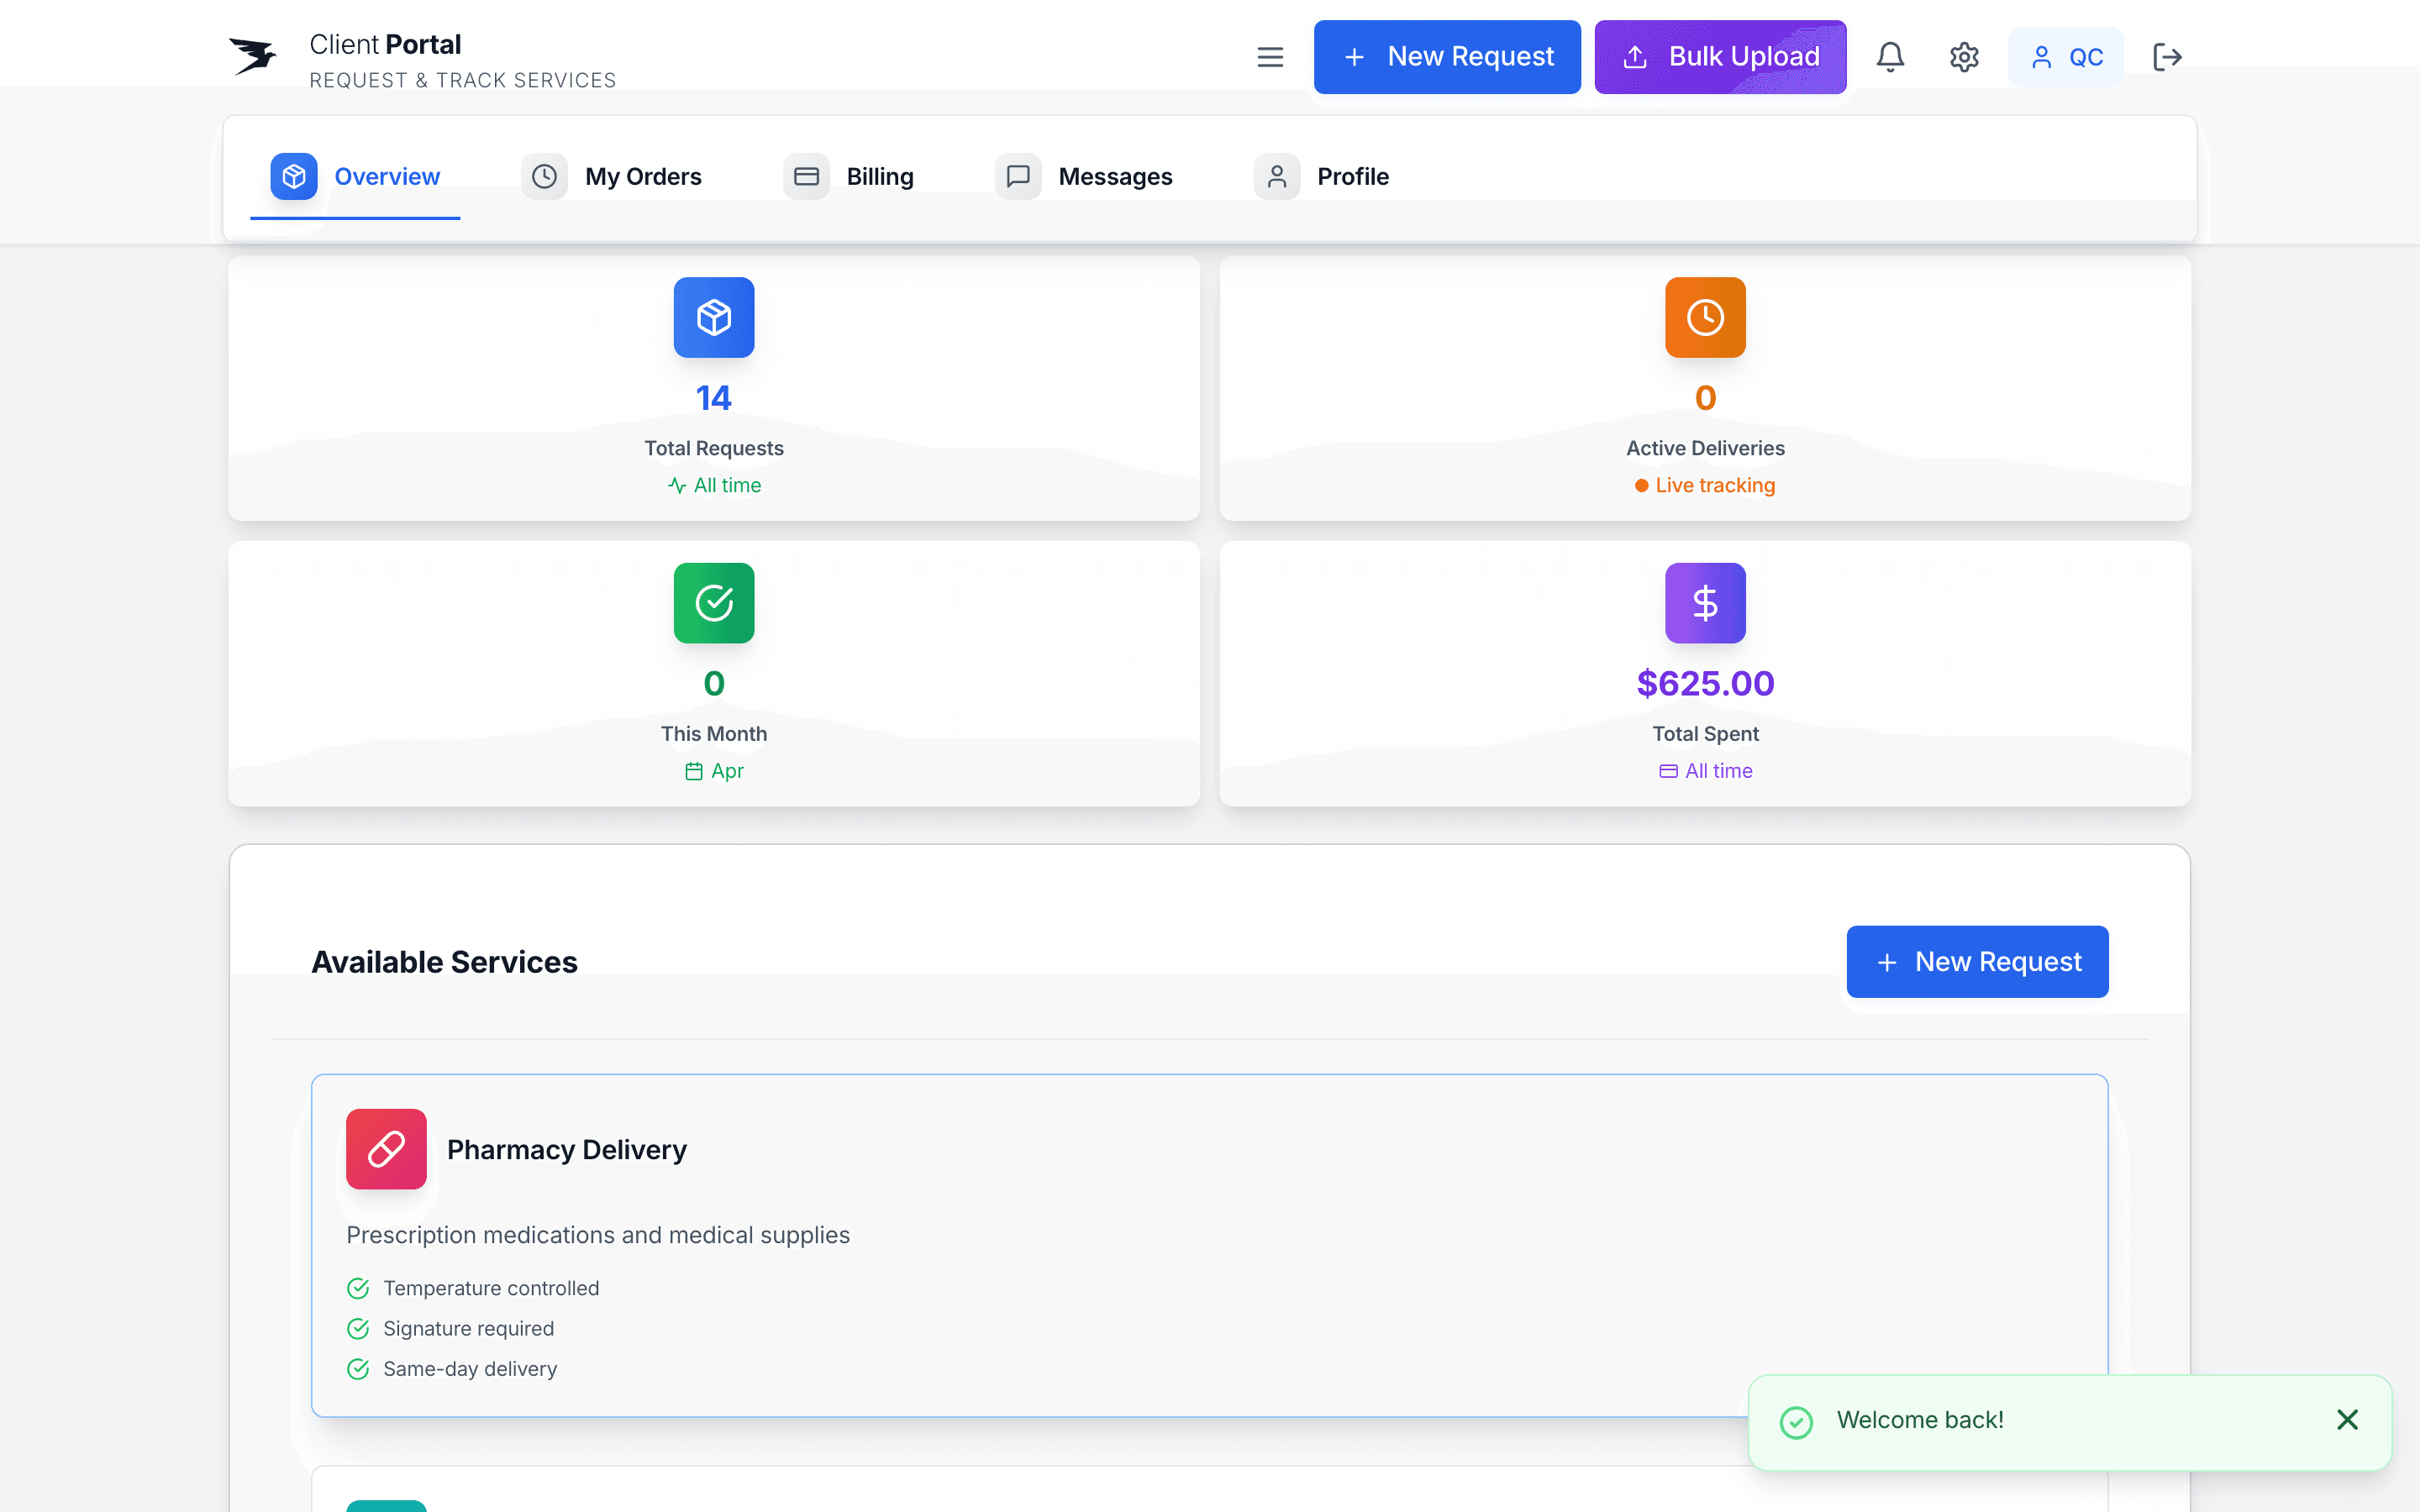
Task: Select the Pharmacy Delivery pill icon
Action: [386, 1149]
